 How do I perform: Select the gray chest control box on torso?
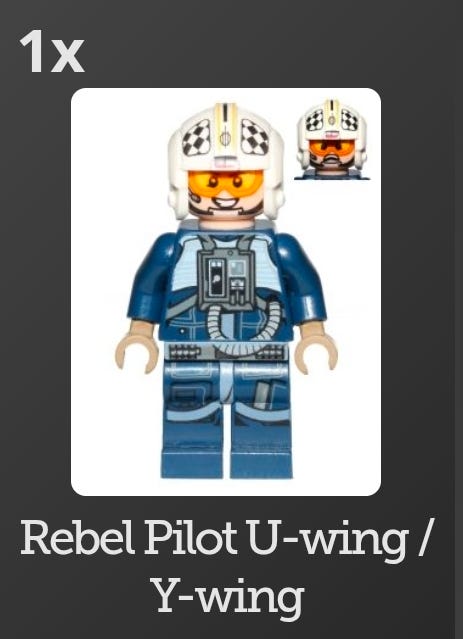pos(227,278)
